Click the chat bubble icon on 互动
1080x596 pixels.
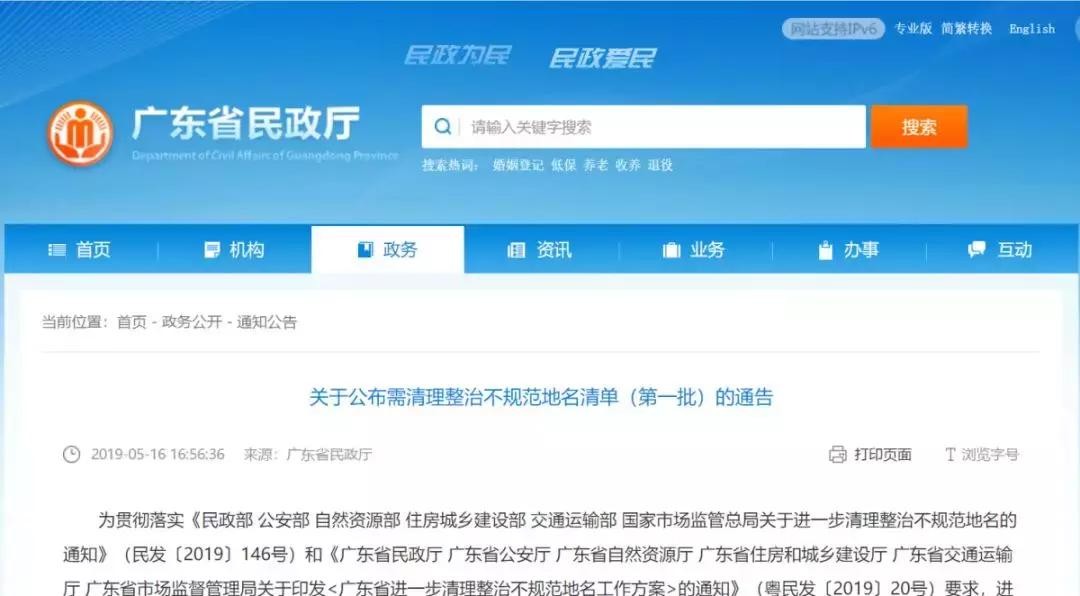tap(977, 249)
